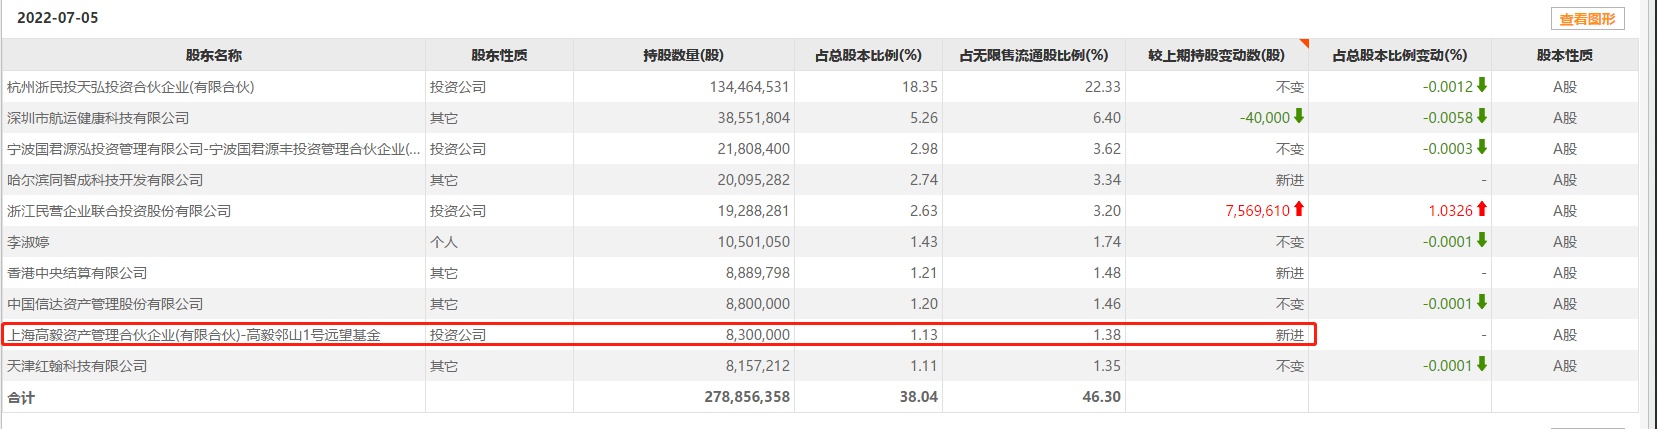Click the 新进 status in 香港中央结算 row
The image size is (1657, 429).
click(1290, 273)
